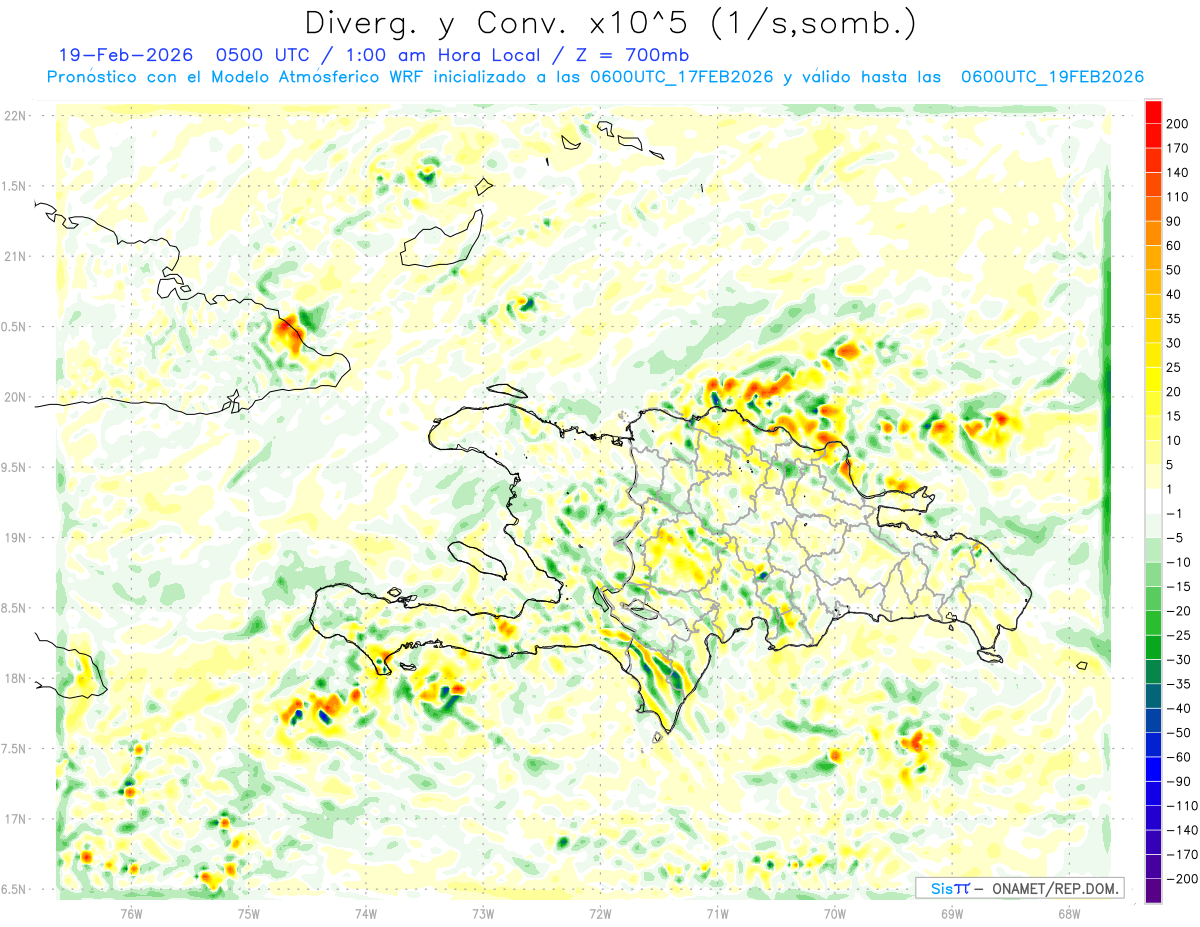Click the purple swatch below the -200 label

1153,891
